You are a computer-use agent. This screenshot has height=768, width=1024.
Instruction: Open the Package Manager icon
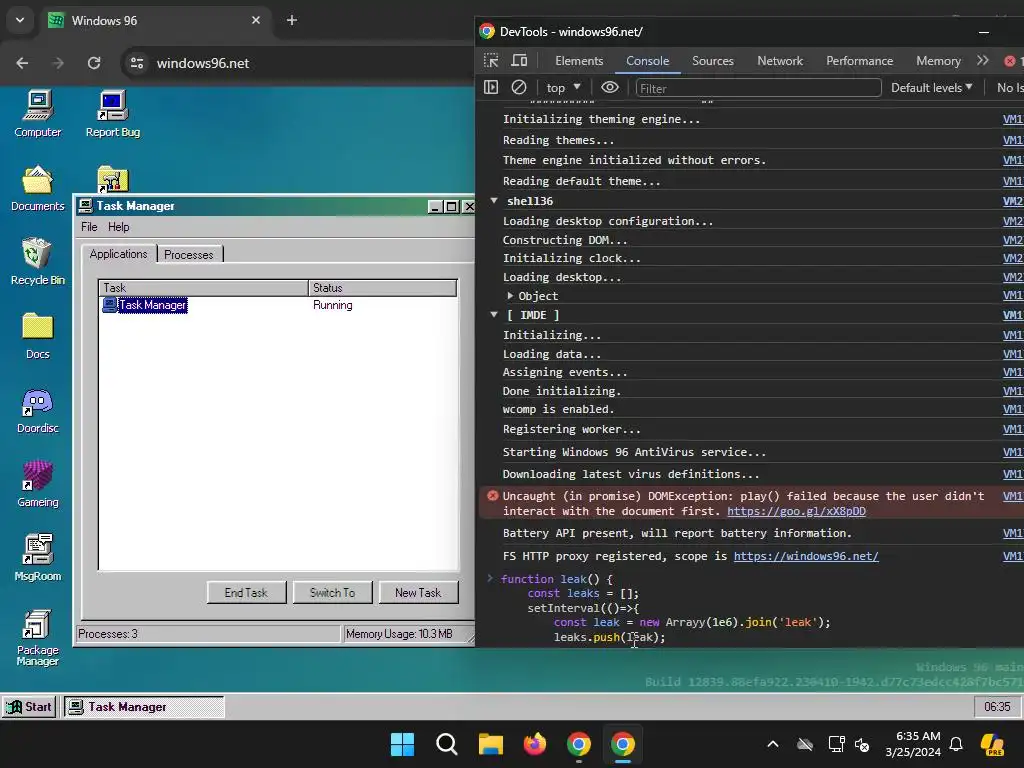(x=37, y=637)
